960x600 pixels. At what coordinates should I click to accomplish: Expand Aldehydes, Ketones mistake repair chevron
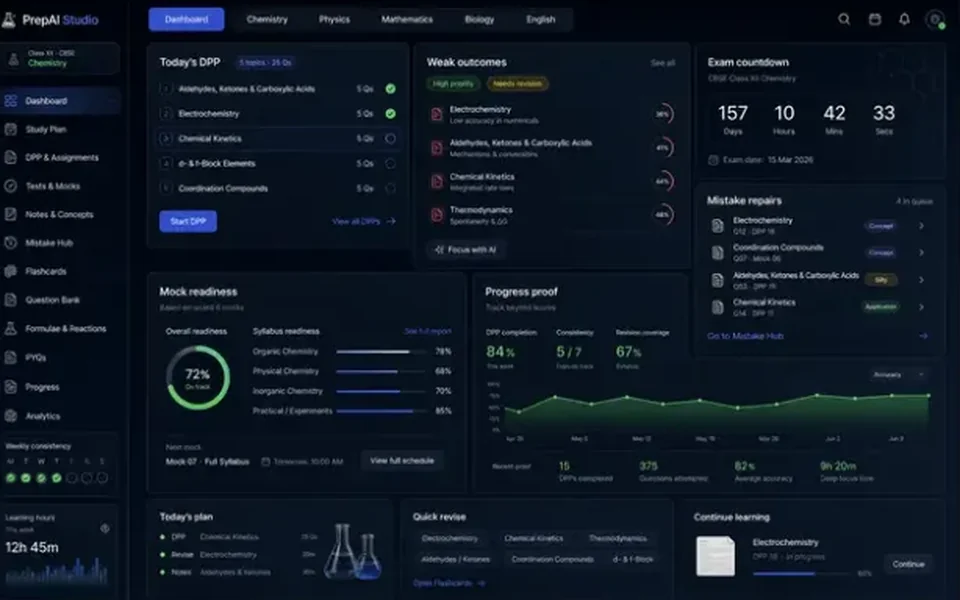pos(921,280)
